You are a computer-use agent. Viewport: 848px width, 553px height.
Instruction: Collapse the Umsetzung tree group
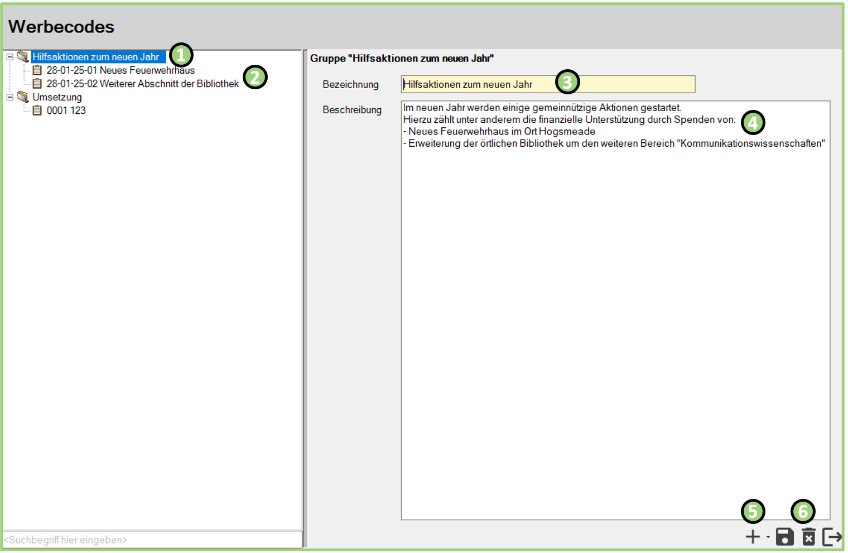9,97
